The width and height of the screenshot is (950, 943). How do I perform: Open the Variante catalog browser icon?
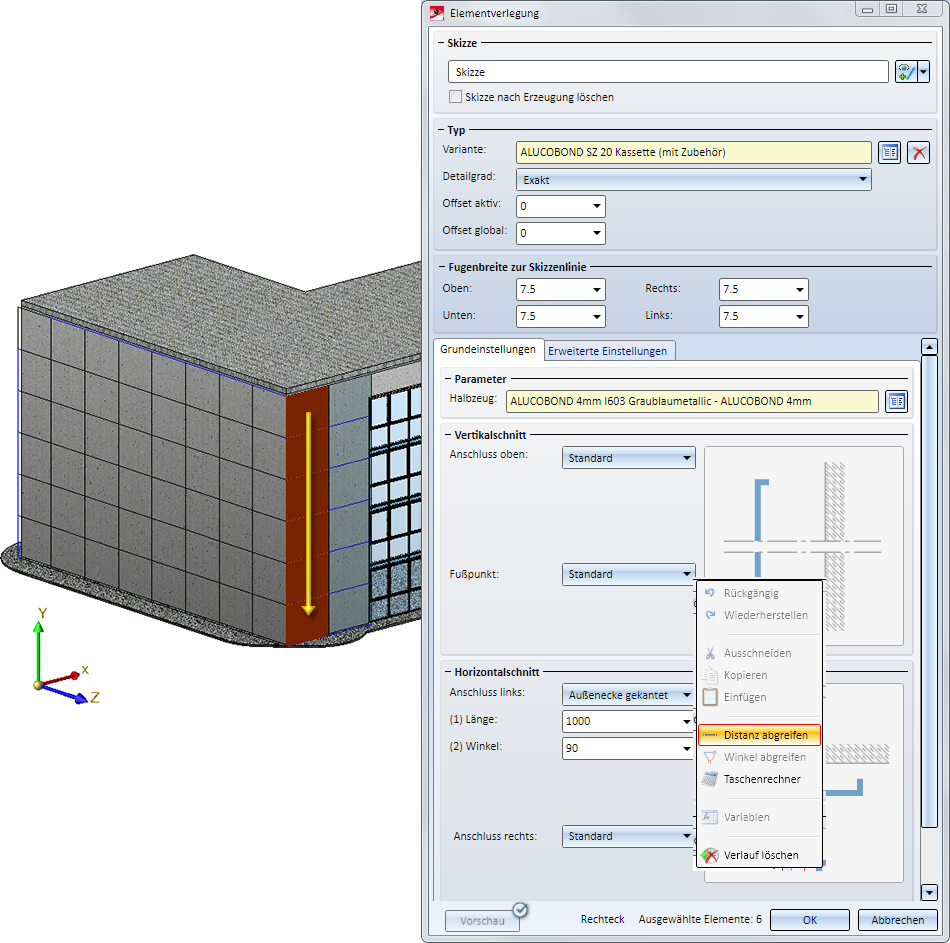pos(889,152)
